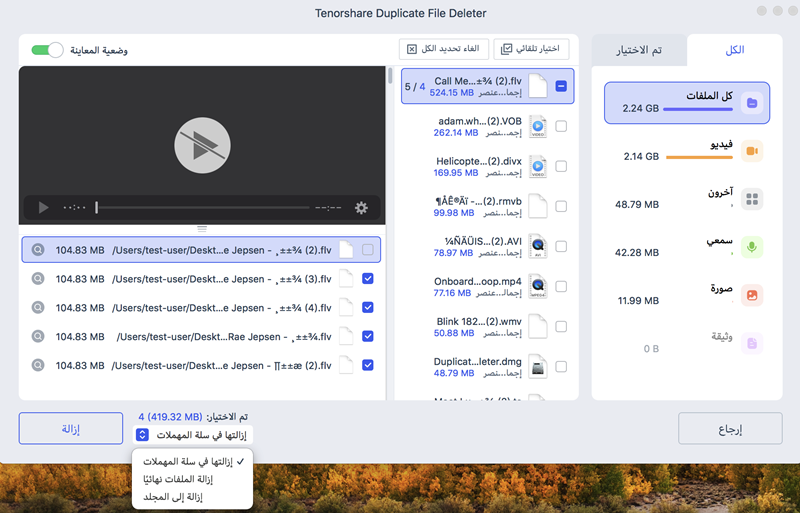Choose the checked move to Trash menu option
Viewport: 800px width, 513px height.
[192, 461]
